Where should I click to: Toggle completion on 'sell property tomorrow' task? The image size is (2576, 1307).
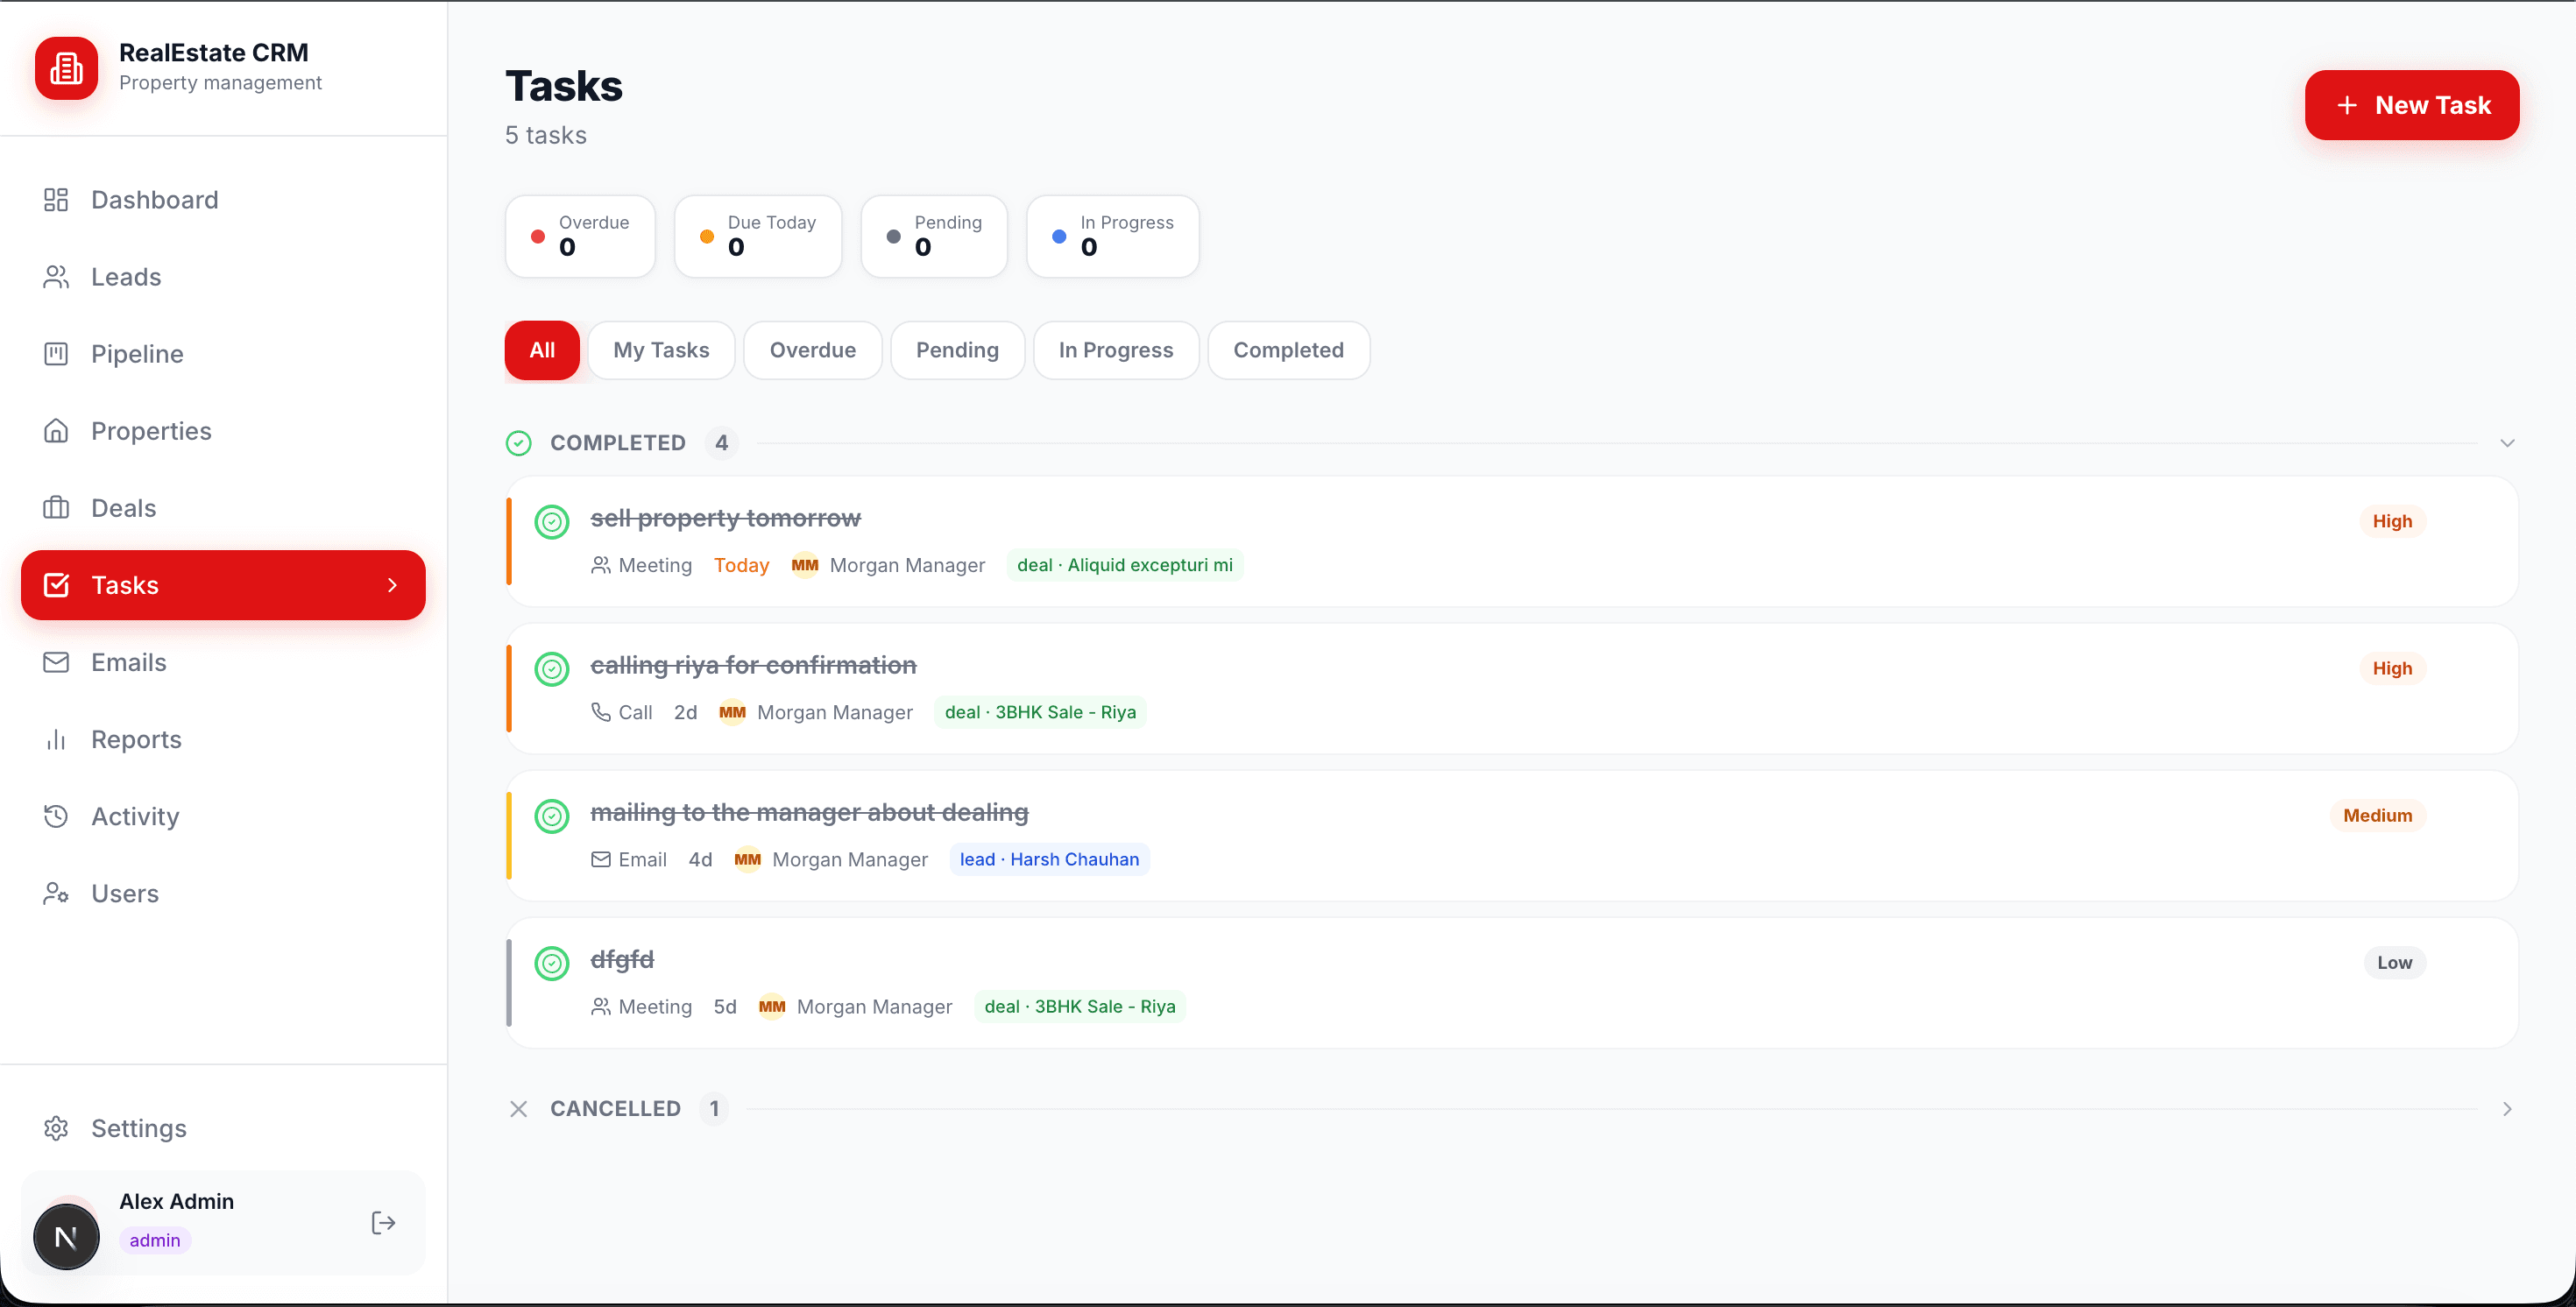click(x=552, y=521)
